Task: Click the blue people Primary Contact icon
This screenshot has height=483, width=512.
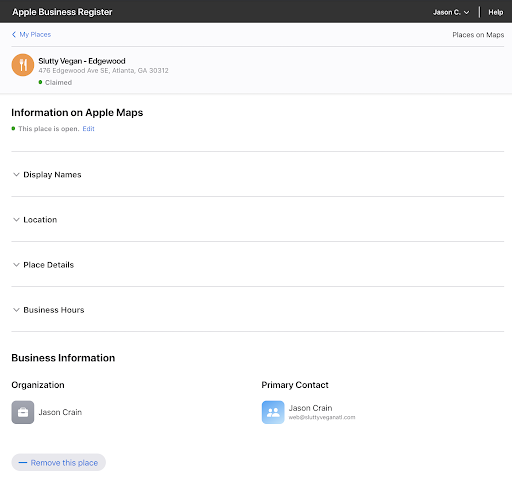Action: tap(273, 412)
